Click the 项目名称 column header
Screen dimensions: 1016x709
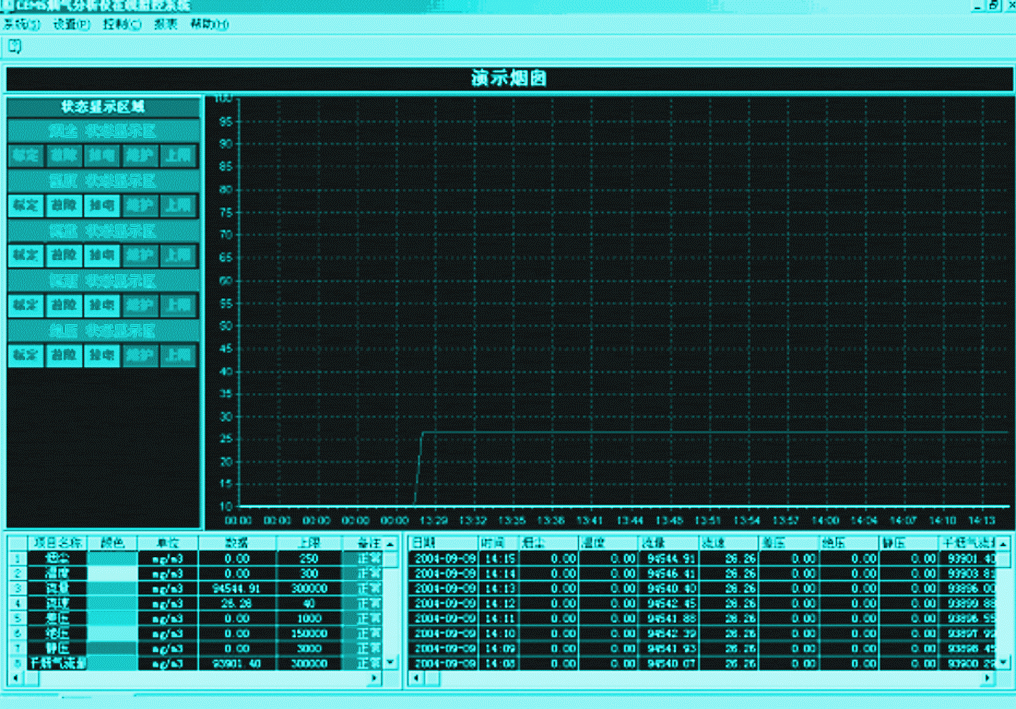click(57, 543)
